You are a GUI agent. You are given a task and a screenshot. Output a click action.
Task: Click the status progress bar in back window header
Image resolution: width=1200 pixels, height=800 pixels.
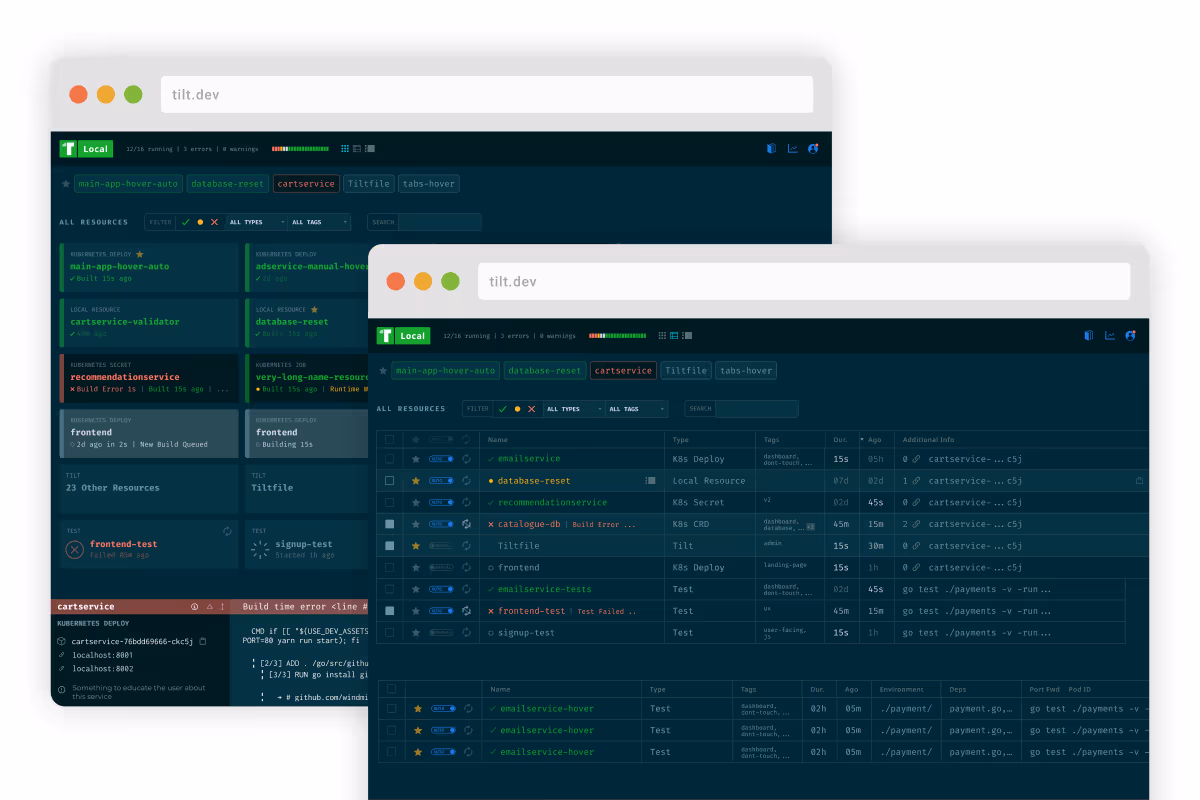click(x=300, y=149)
